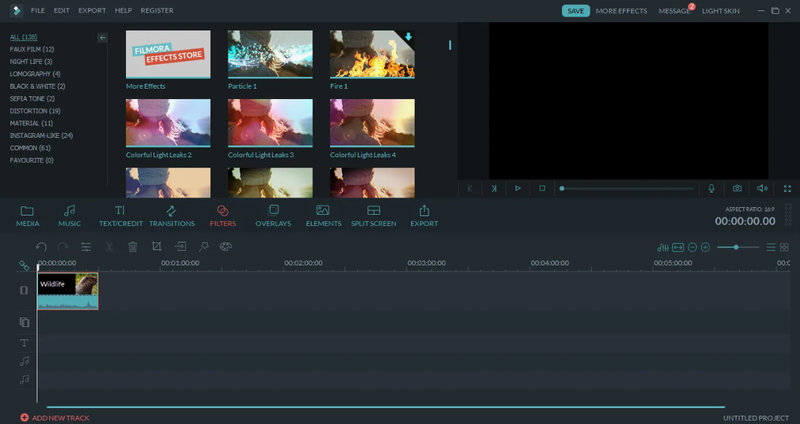Select Colorful Light Leaks 2 thumbnail
Image resolution: width=800 pixels, height=424 pixels.
[x=168, y=123]
